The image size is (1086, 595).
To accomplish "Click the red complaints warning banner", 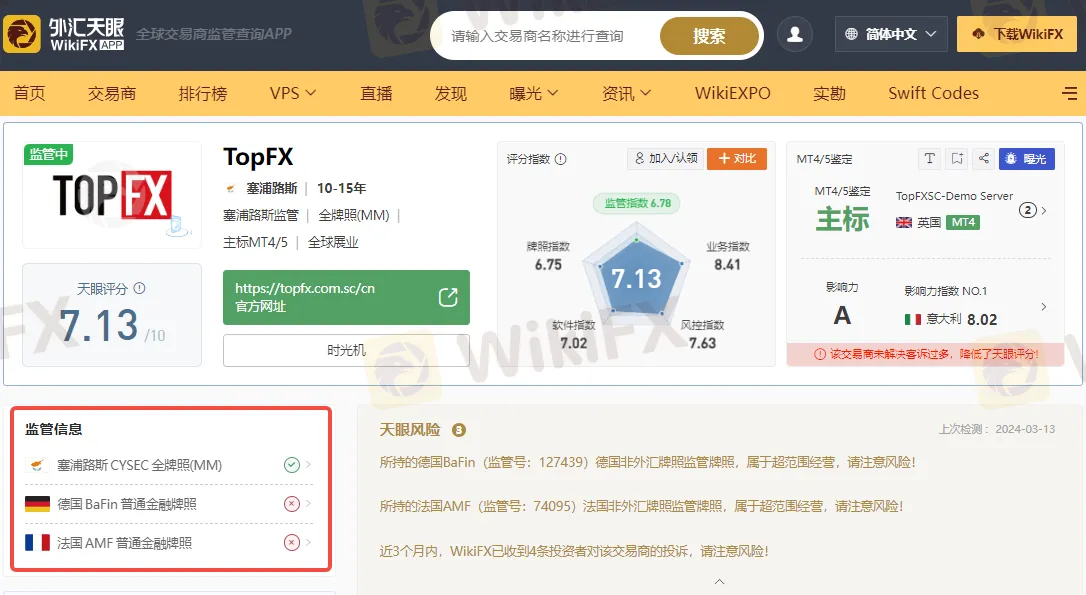I will click(925, 354).
